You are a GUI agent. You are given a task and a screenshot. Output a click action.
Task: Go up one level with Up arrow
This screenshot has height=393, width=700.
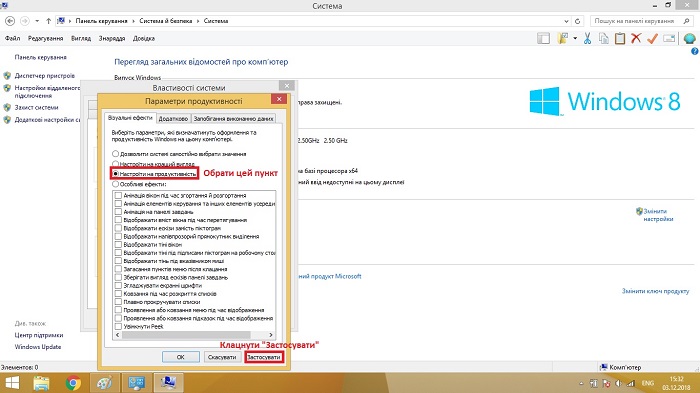click(48, 21)
